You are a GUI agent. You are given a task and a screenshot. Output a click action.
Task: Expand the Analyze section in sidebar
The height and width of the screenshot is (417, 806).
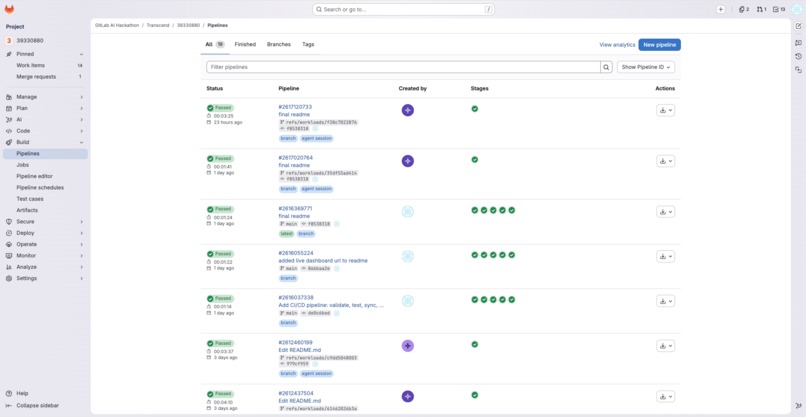[45, 267]
